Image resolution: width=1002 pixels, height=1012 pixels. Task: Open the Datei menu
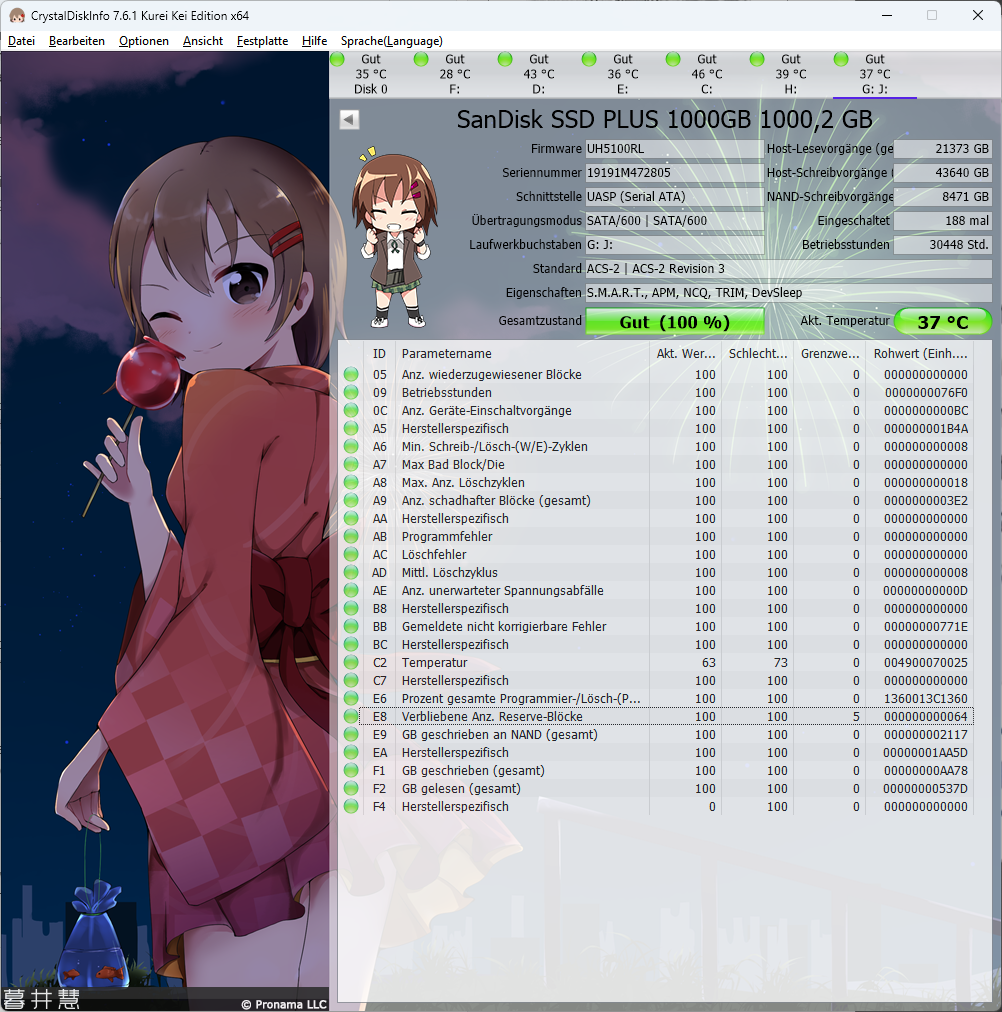coord(21,41)
